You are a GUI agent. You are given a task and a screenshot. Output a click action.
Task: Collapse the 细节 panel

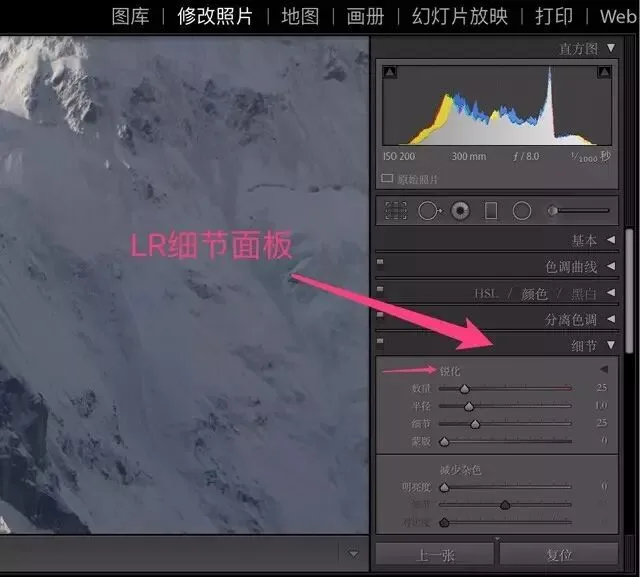pos(611,345)
